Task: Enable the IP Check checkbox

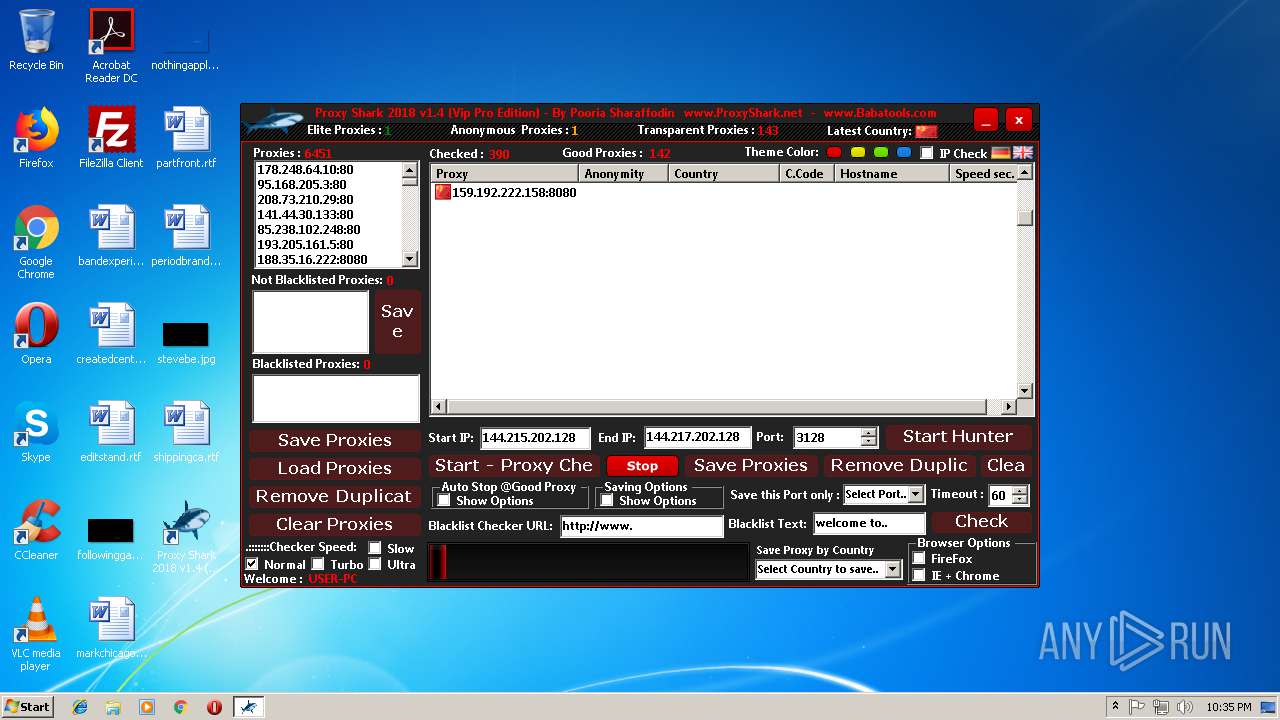Action: point(927,153)
